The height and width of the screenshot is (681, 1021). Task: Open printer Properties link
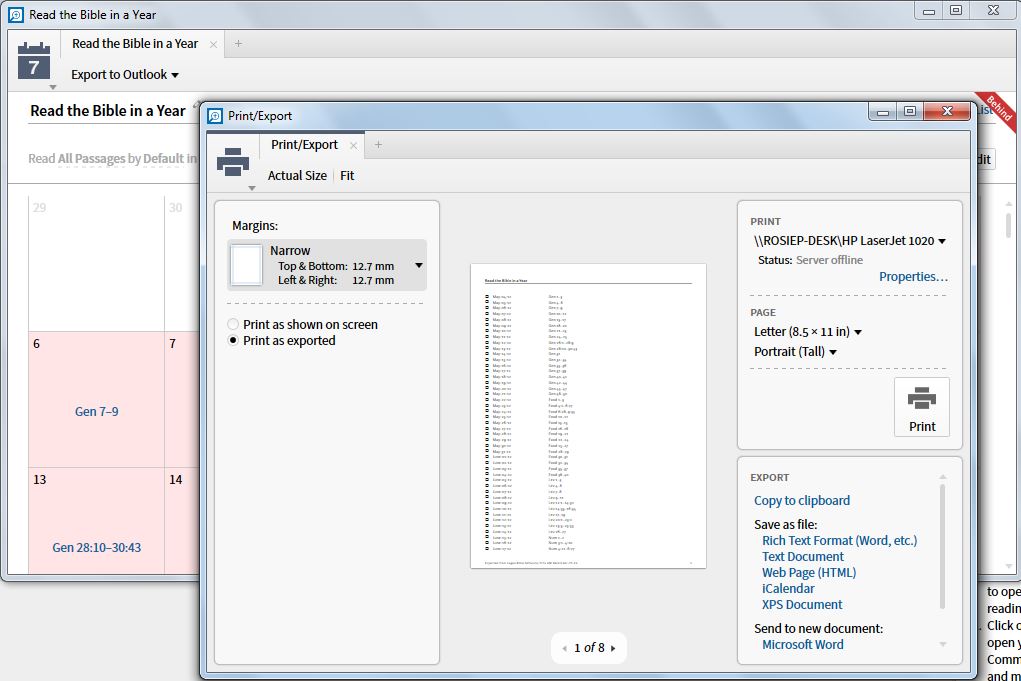tap(914, 277)
